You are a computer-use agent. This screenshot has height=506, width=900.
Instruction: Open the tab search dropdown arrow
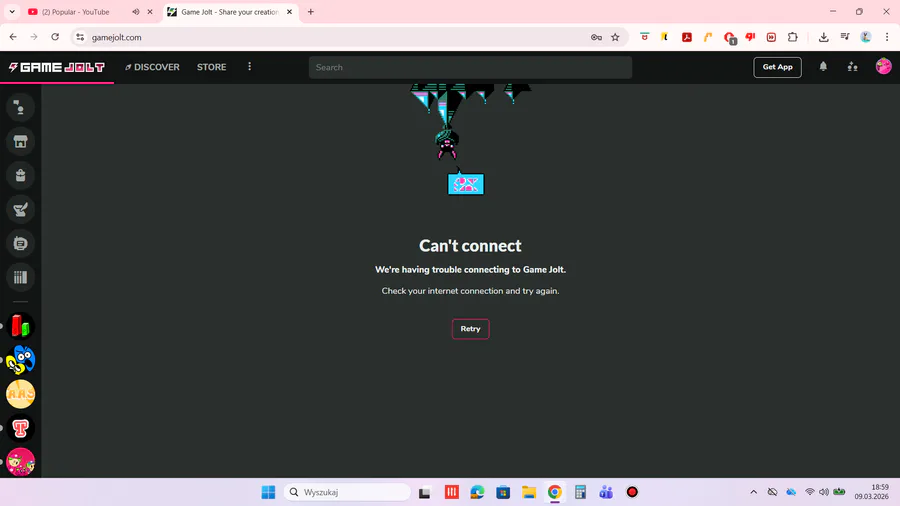pos(11,11)
